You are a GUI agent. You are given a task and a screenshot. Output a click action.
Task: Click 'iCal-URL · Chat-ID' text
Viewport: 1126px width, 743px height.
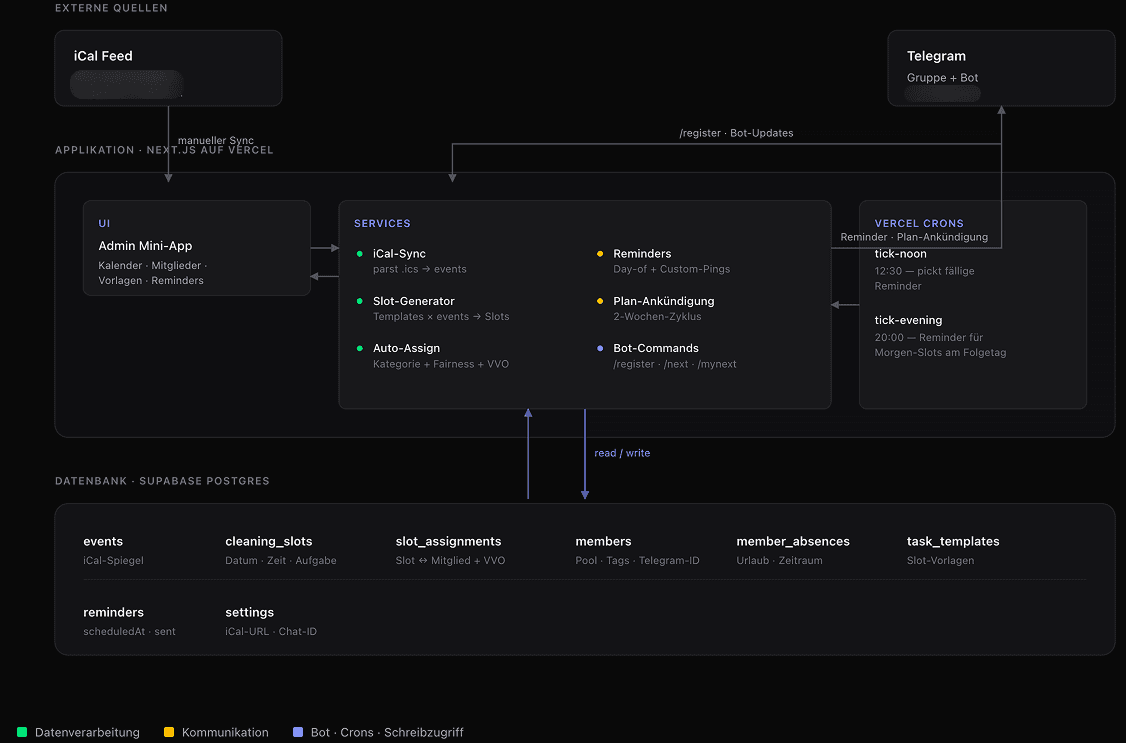(271, 632)
